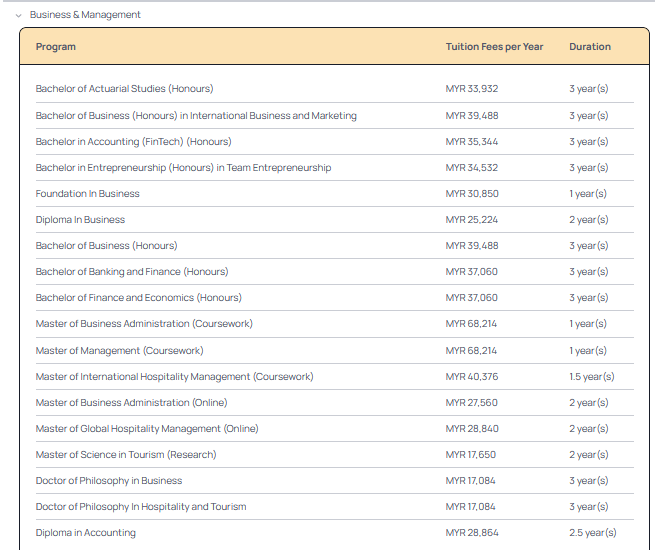Viewport: 661px width, 550px height.
Task: Select Doctor of Philosophy In Hospitality and Tourism
Action: click(141, 507)
